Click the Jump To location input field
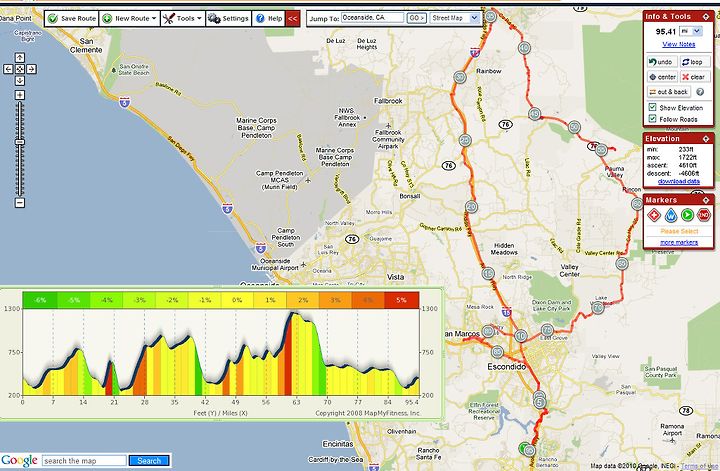The image size is (720, 471). 372,17
